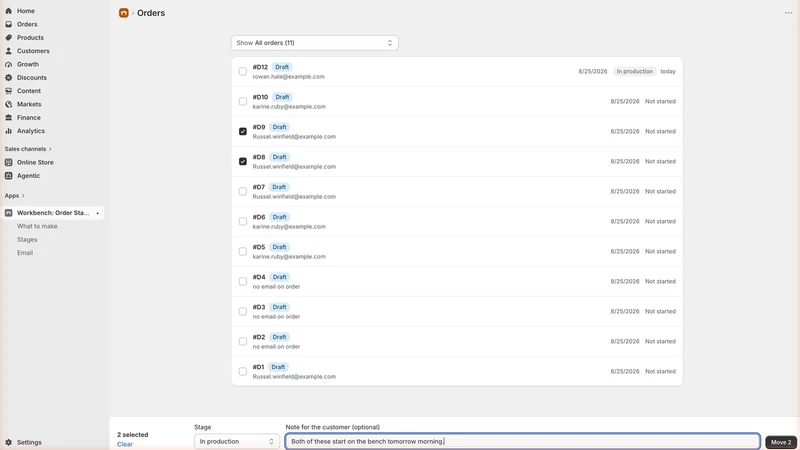
Task: Select the checkbox for order #D2
Action: pos(243,341)
